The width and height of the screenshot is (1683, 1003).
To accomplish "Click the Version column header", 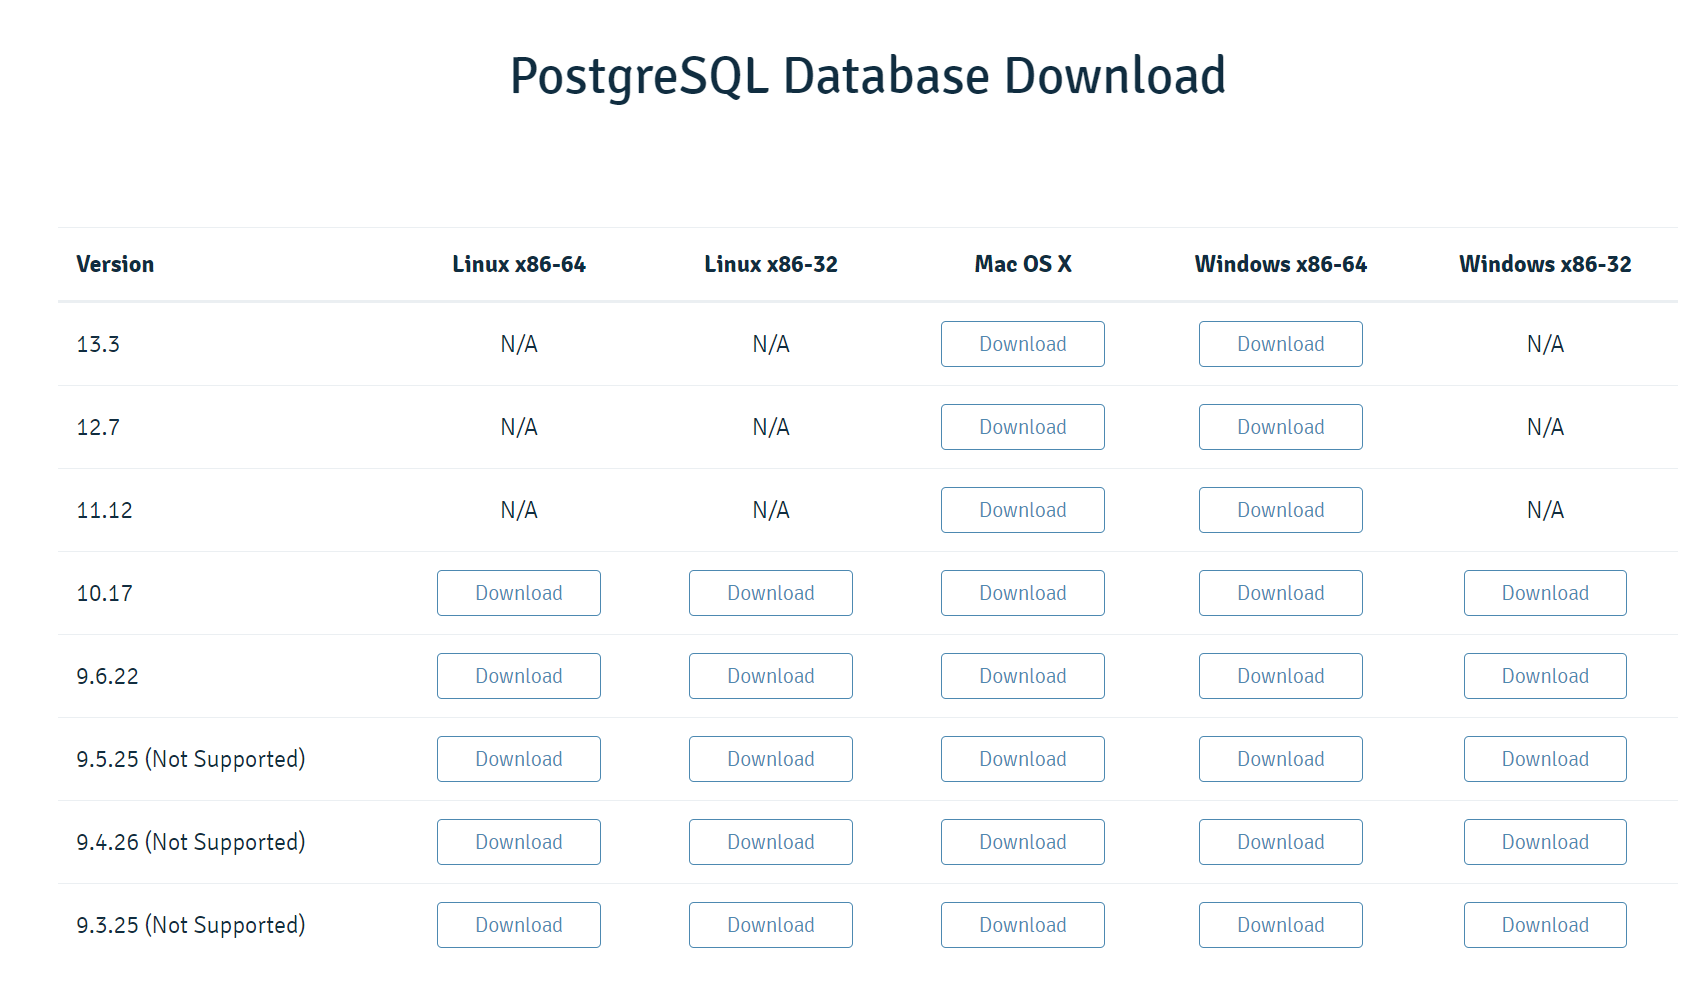I will pyautogui.click(x=115, y=264).
